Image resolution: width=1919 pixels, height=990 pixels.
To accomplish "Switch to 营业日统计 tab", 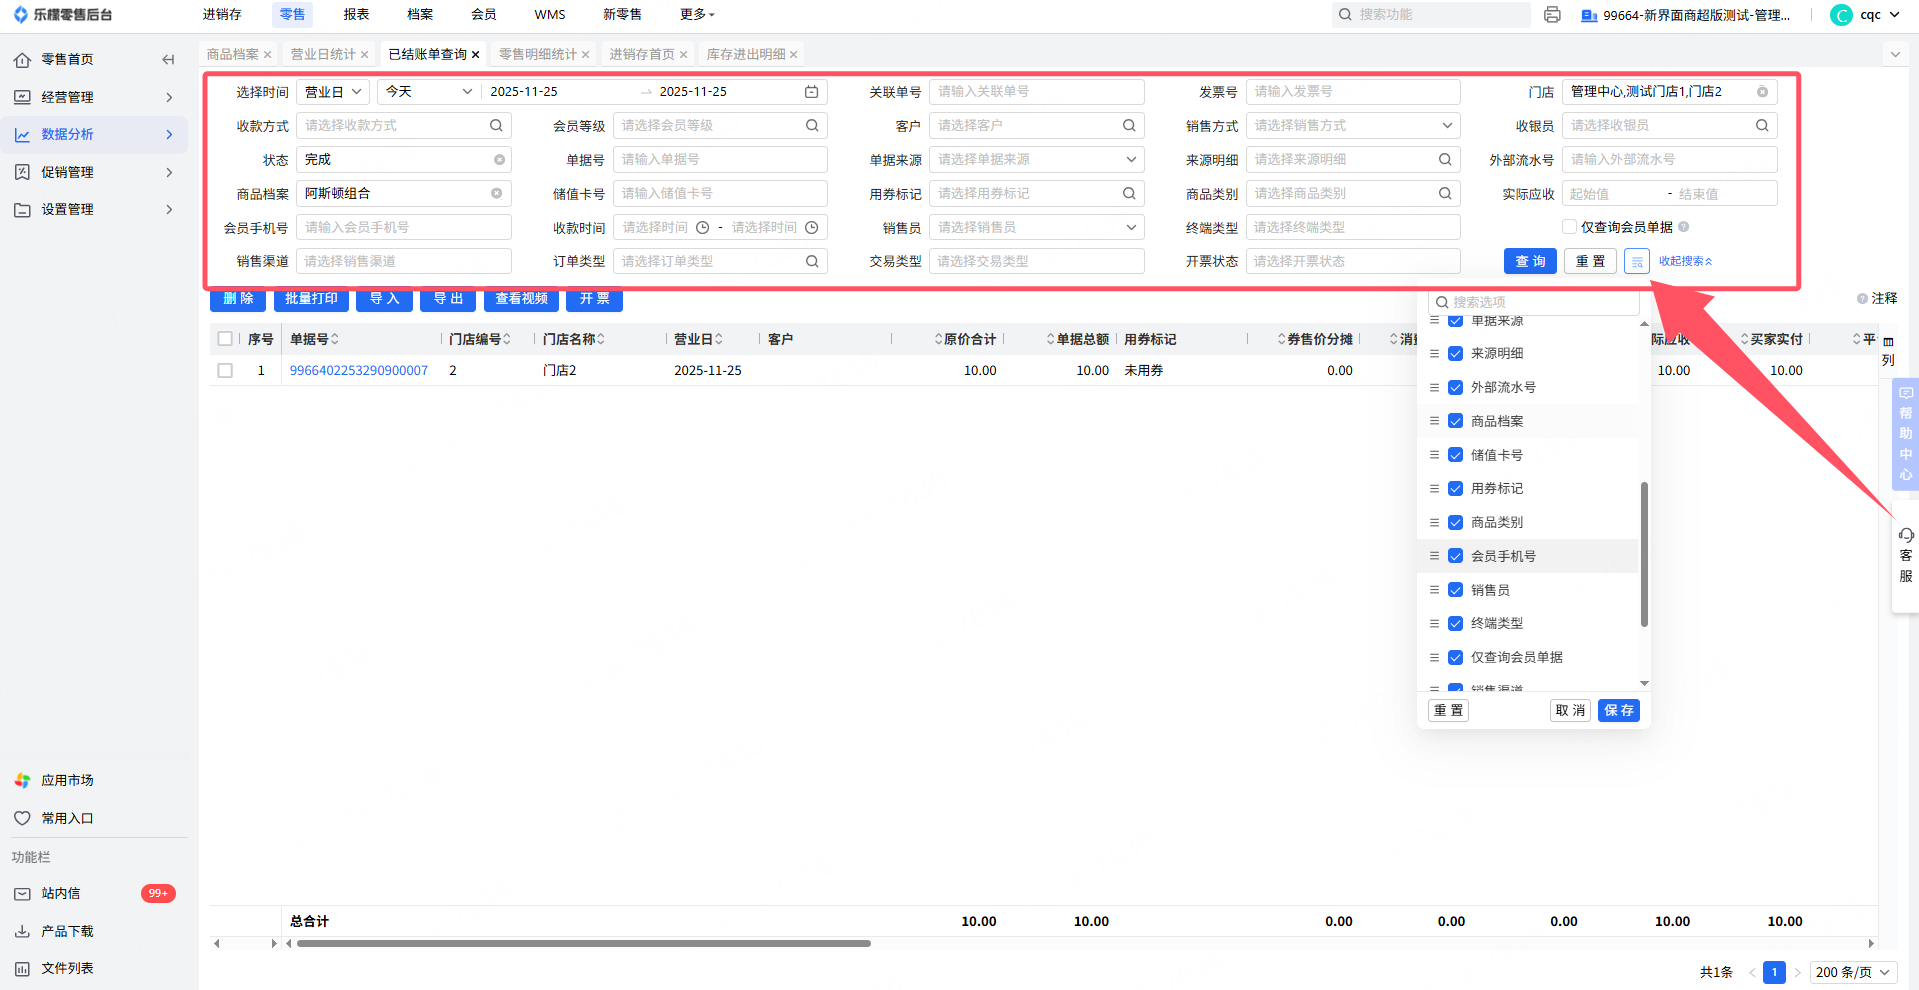I will point(323,55).
